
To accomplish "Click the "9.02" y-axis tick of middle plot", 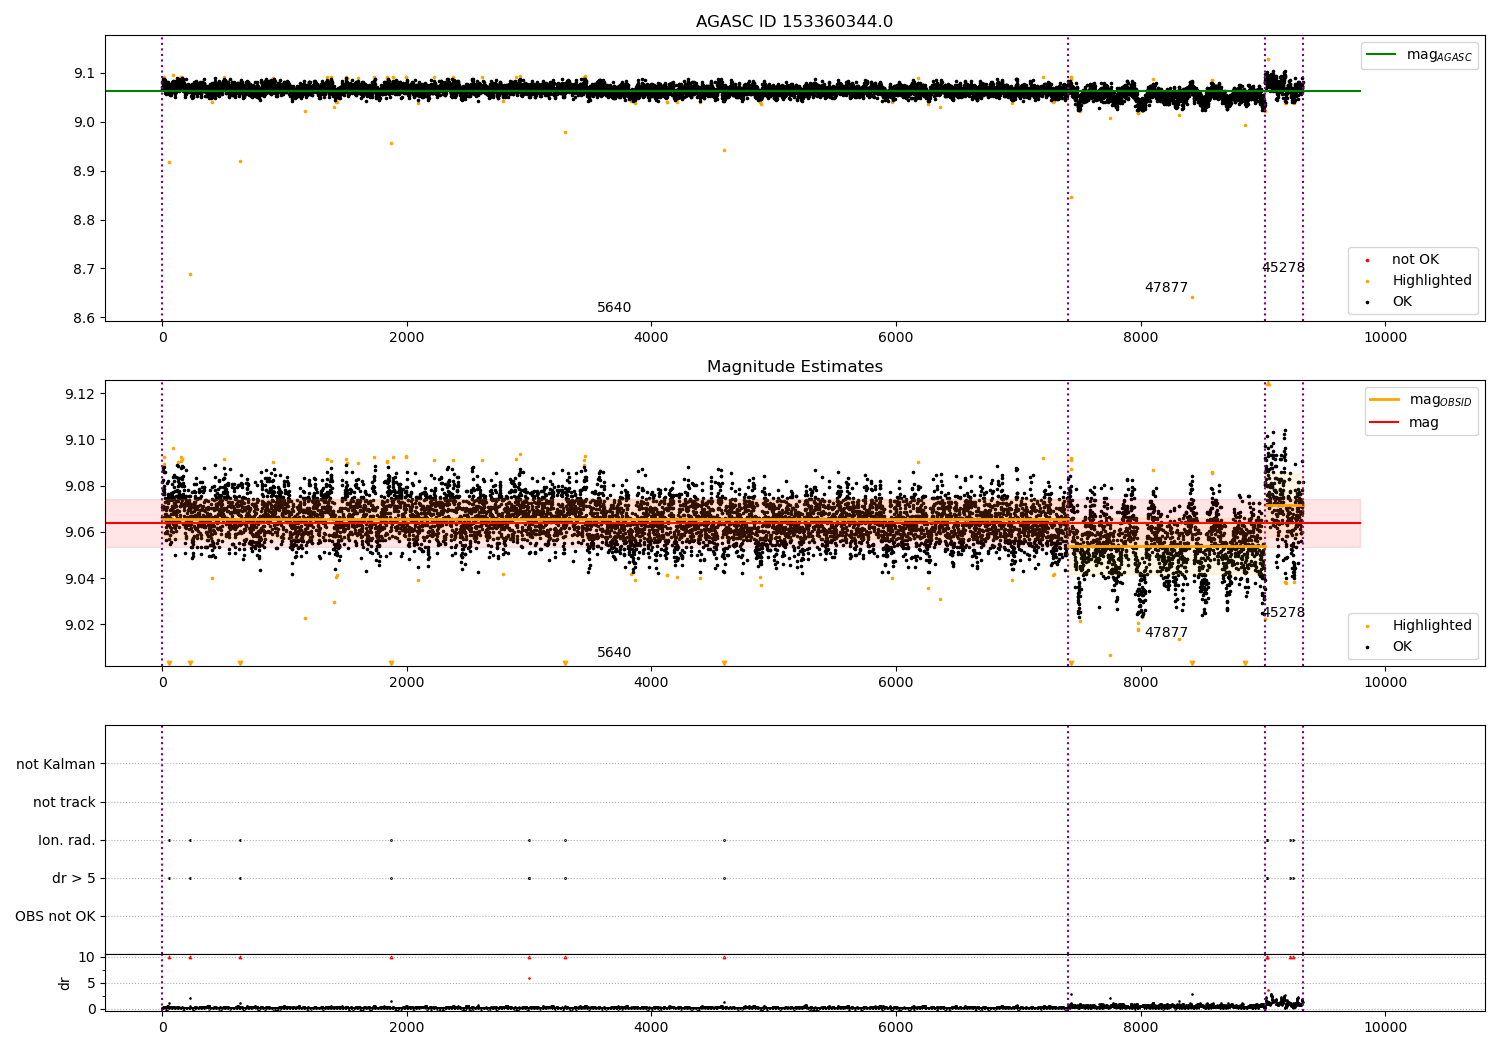I will click(80, 626).
